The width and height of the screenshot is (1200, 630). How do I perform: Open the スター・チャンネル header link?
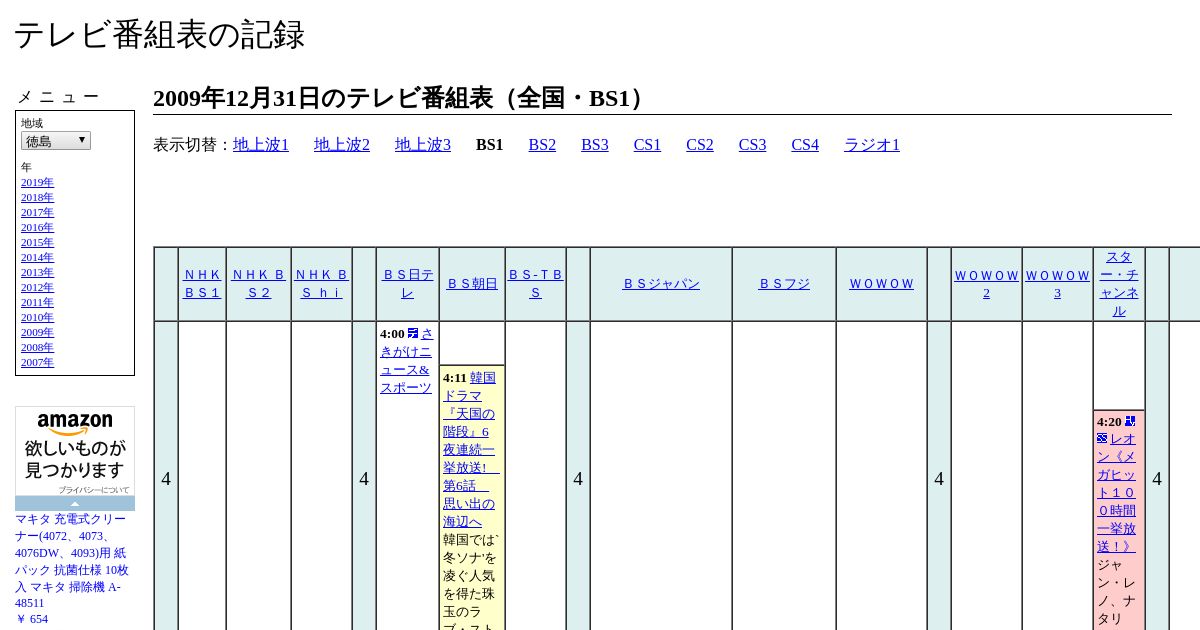coord(1119,284)
